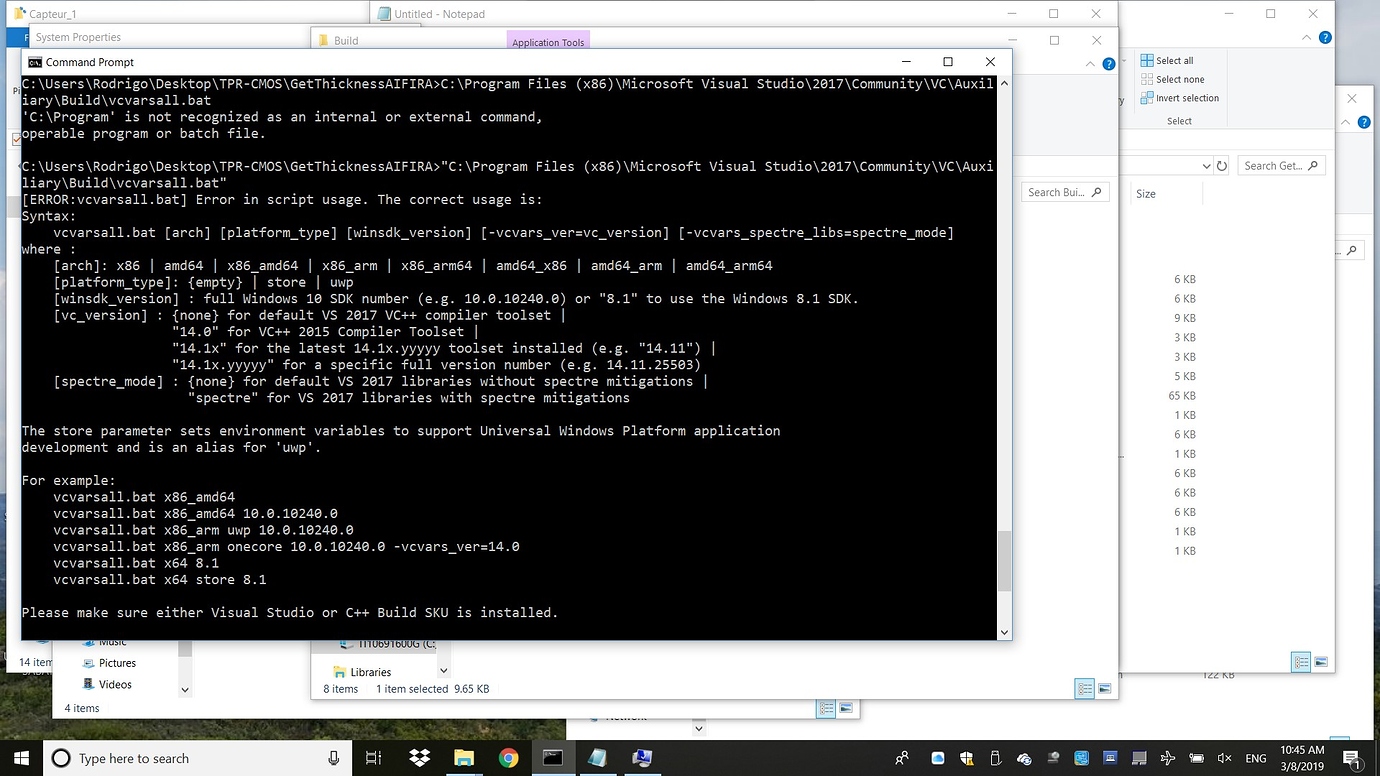The image size is (1380, 776).
Task: Open the address bar dropdown arrow
Action: click(1208, 165)
